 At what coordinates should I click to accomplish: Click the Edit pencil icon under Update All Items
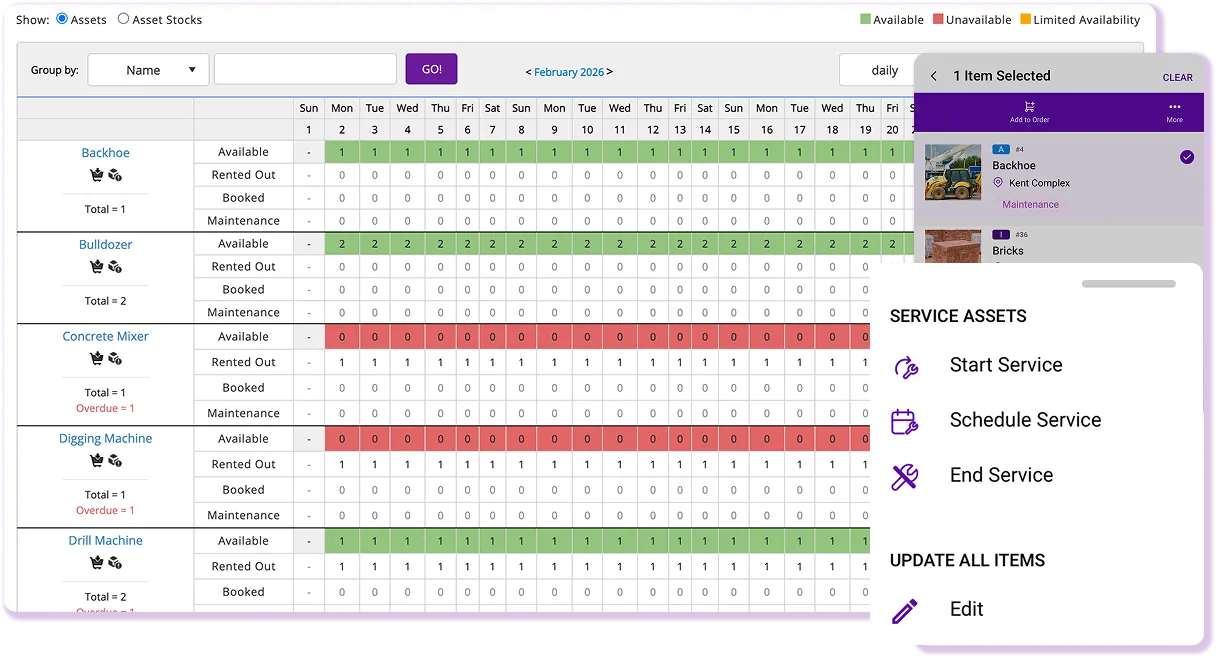pyautogui.click(x=904, y=609)
